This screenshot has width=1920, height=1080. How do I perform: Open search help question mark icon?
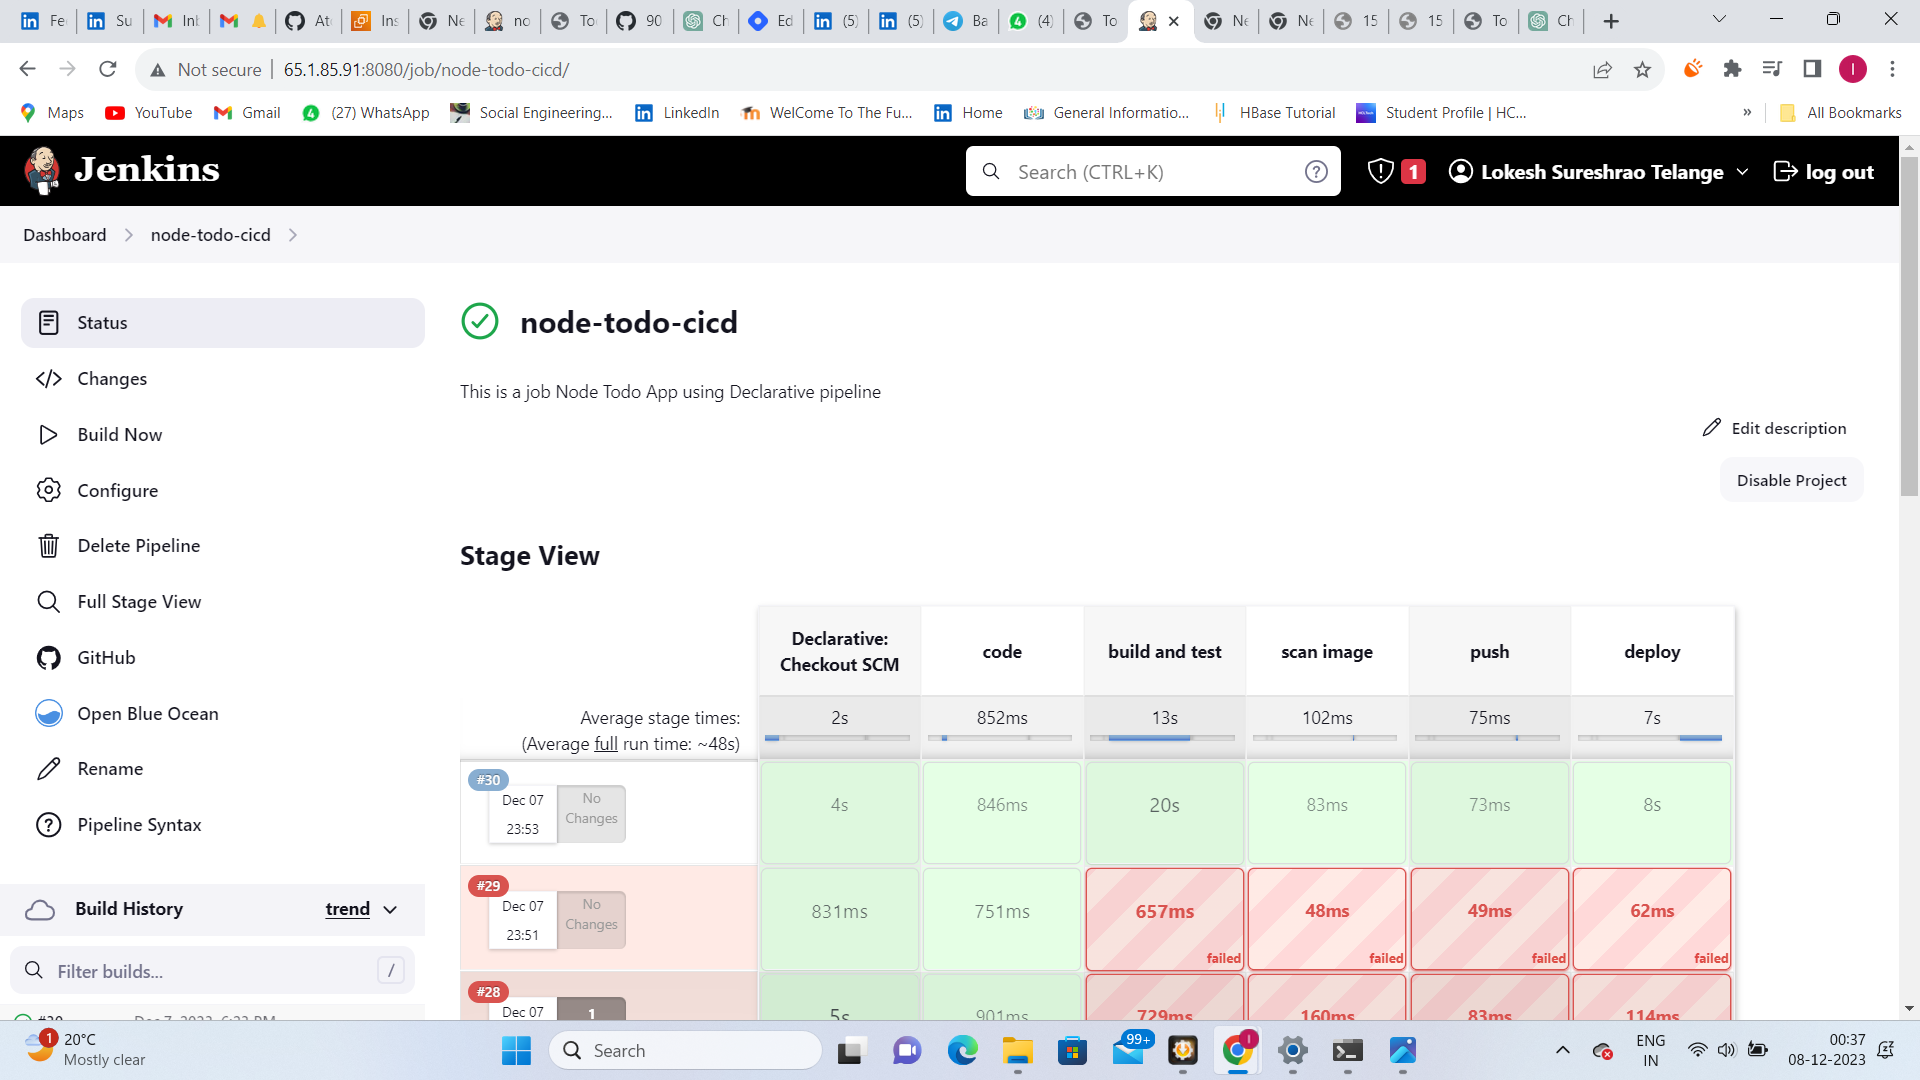click(x=1316, y=172)
